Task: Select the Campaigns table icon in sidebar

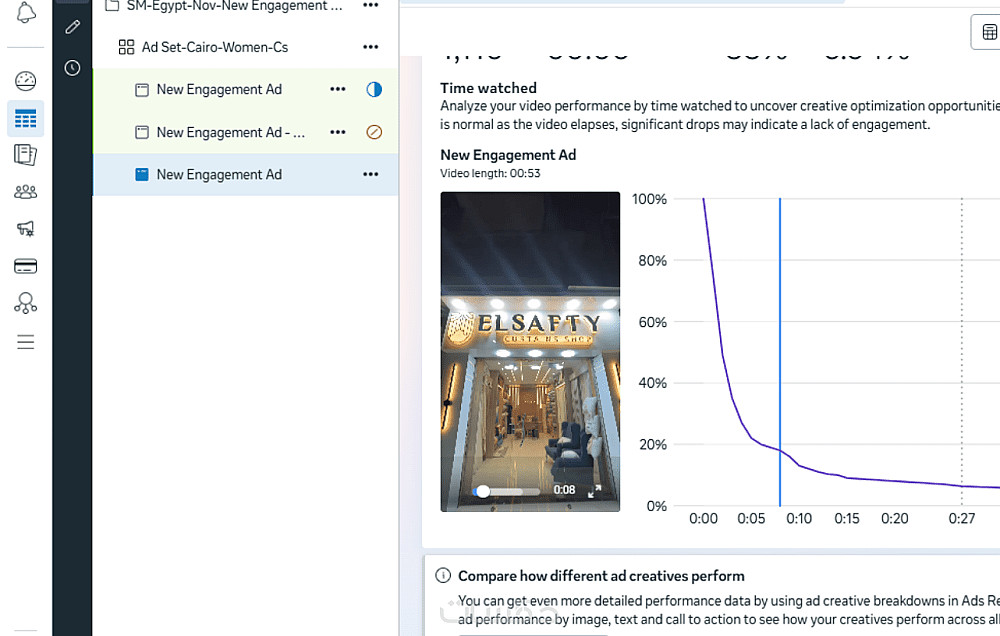Action: click(x=26, y=119)
